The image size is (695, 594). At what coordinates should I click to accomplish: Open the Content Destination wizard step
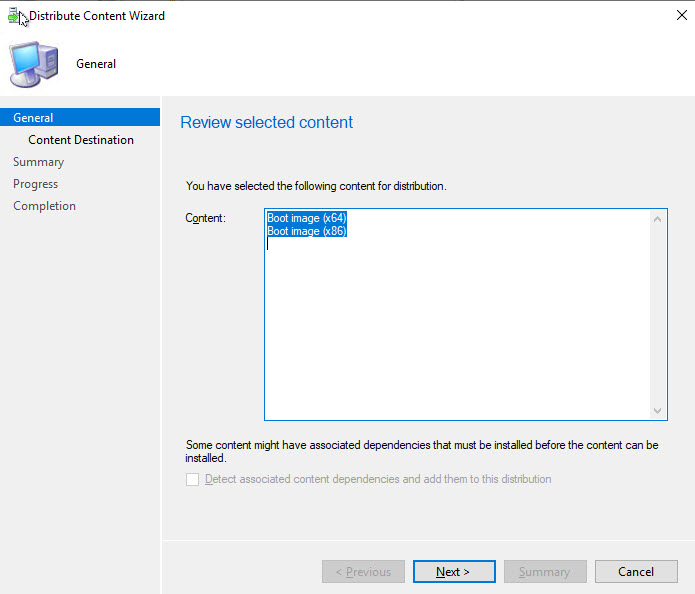tap(81, 140)
